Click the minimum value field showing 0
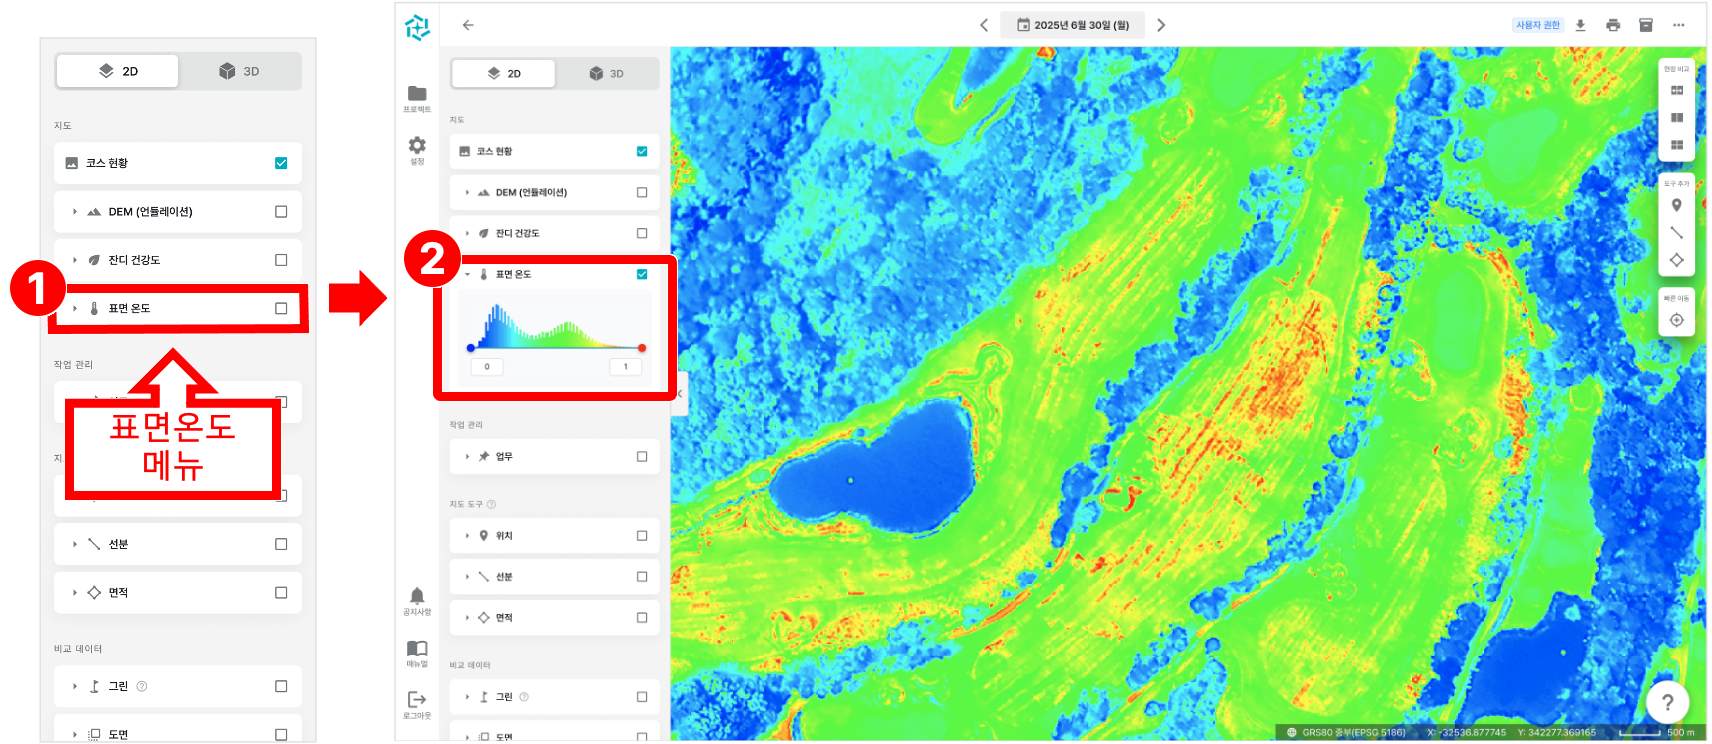This screenshot has height=744, width=1712. [487, 367]
